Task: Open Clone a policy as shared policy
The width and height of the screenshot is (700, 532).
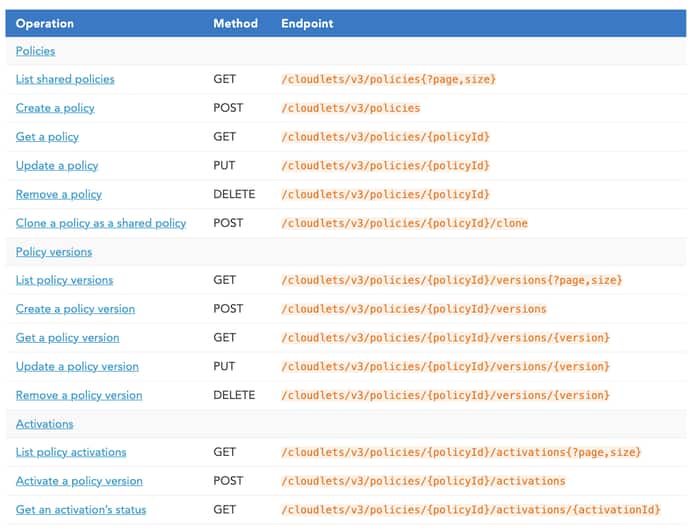Action: point(101,223)
